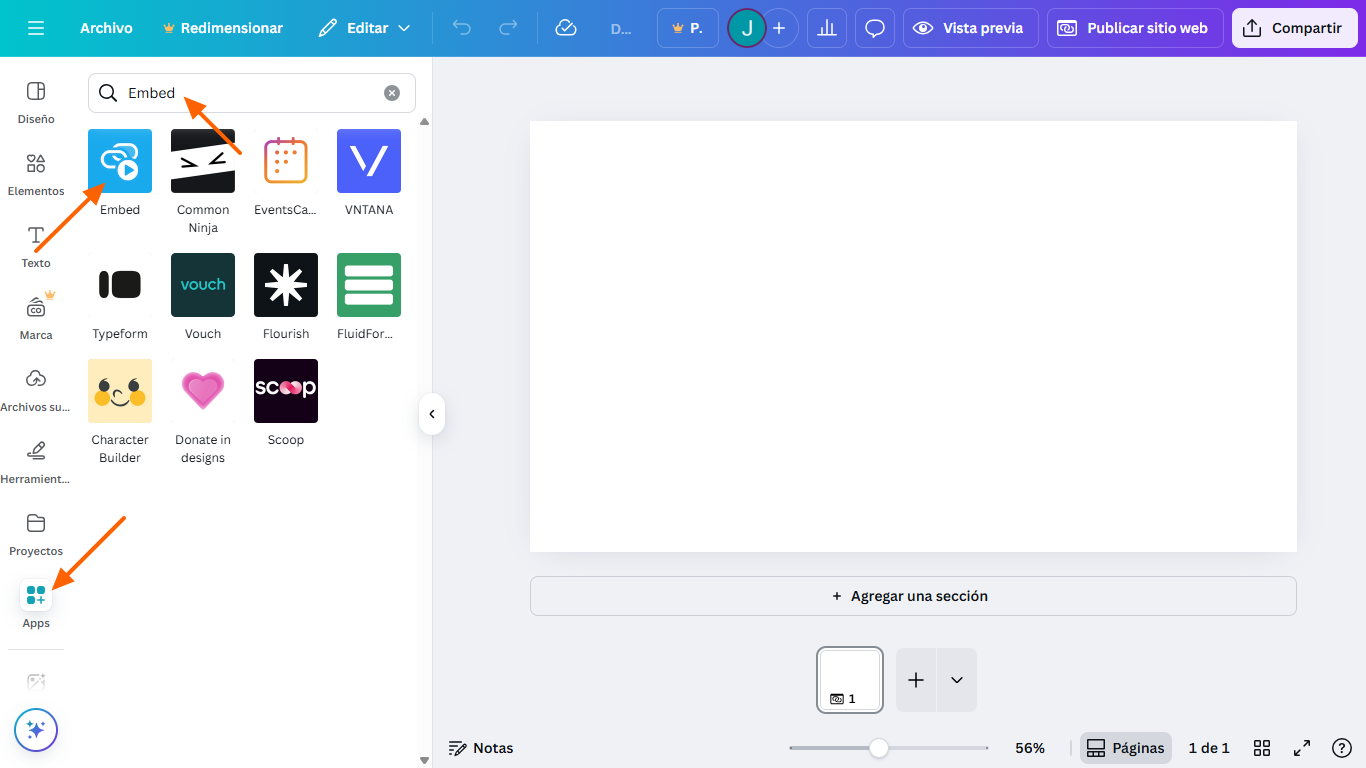This screenshot has width=1366, height=768.
Task: Expand the Editar dropdown
Action: coord(364,28)
